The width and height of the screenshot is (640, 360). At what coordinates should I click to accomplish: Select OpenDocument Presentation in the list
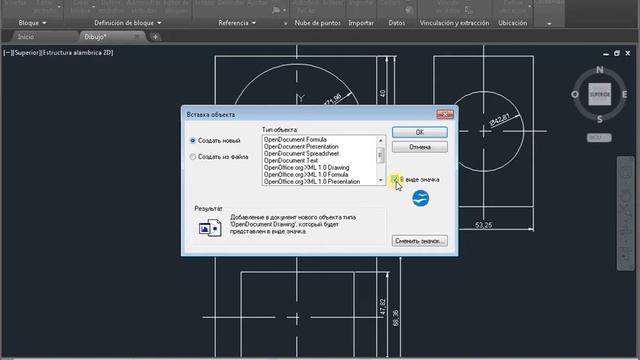click(x=301, y=147)
